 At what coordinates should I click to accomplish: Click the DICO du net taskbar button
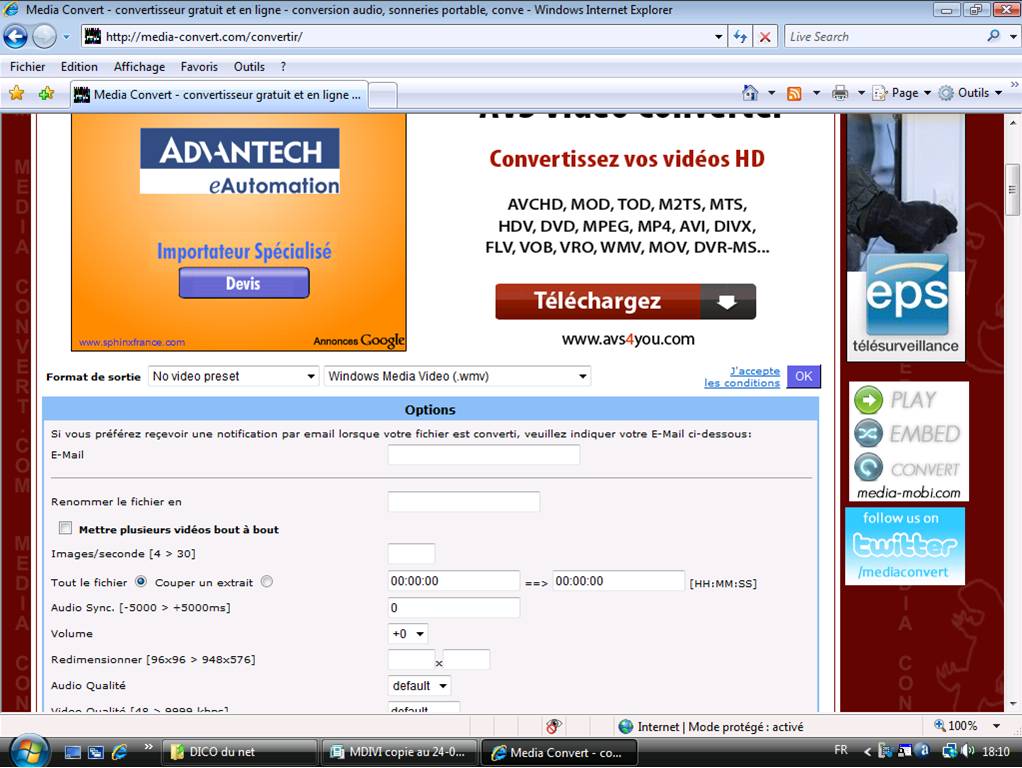click(x=239, y=752)
